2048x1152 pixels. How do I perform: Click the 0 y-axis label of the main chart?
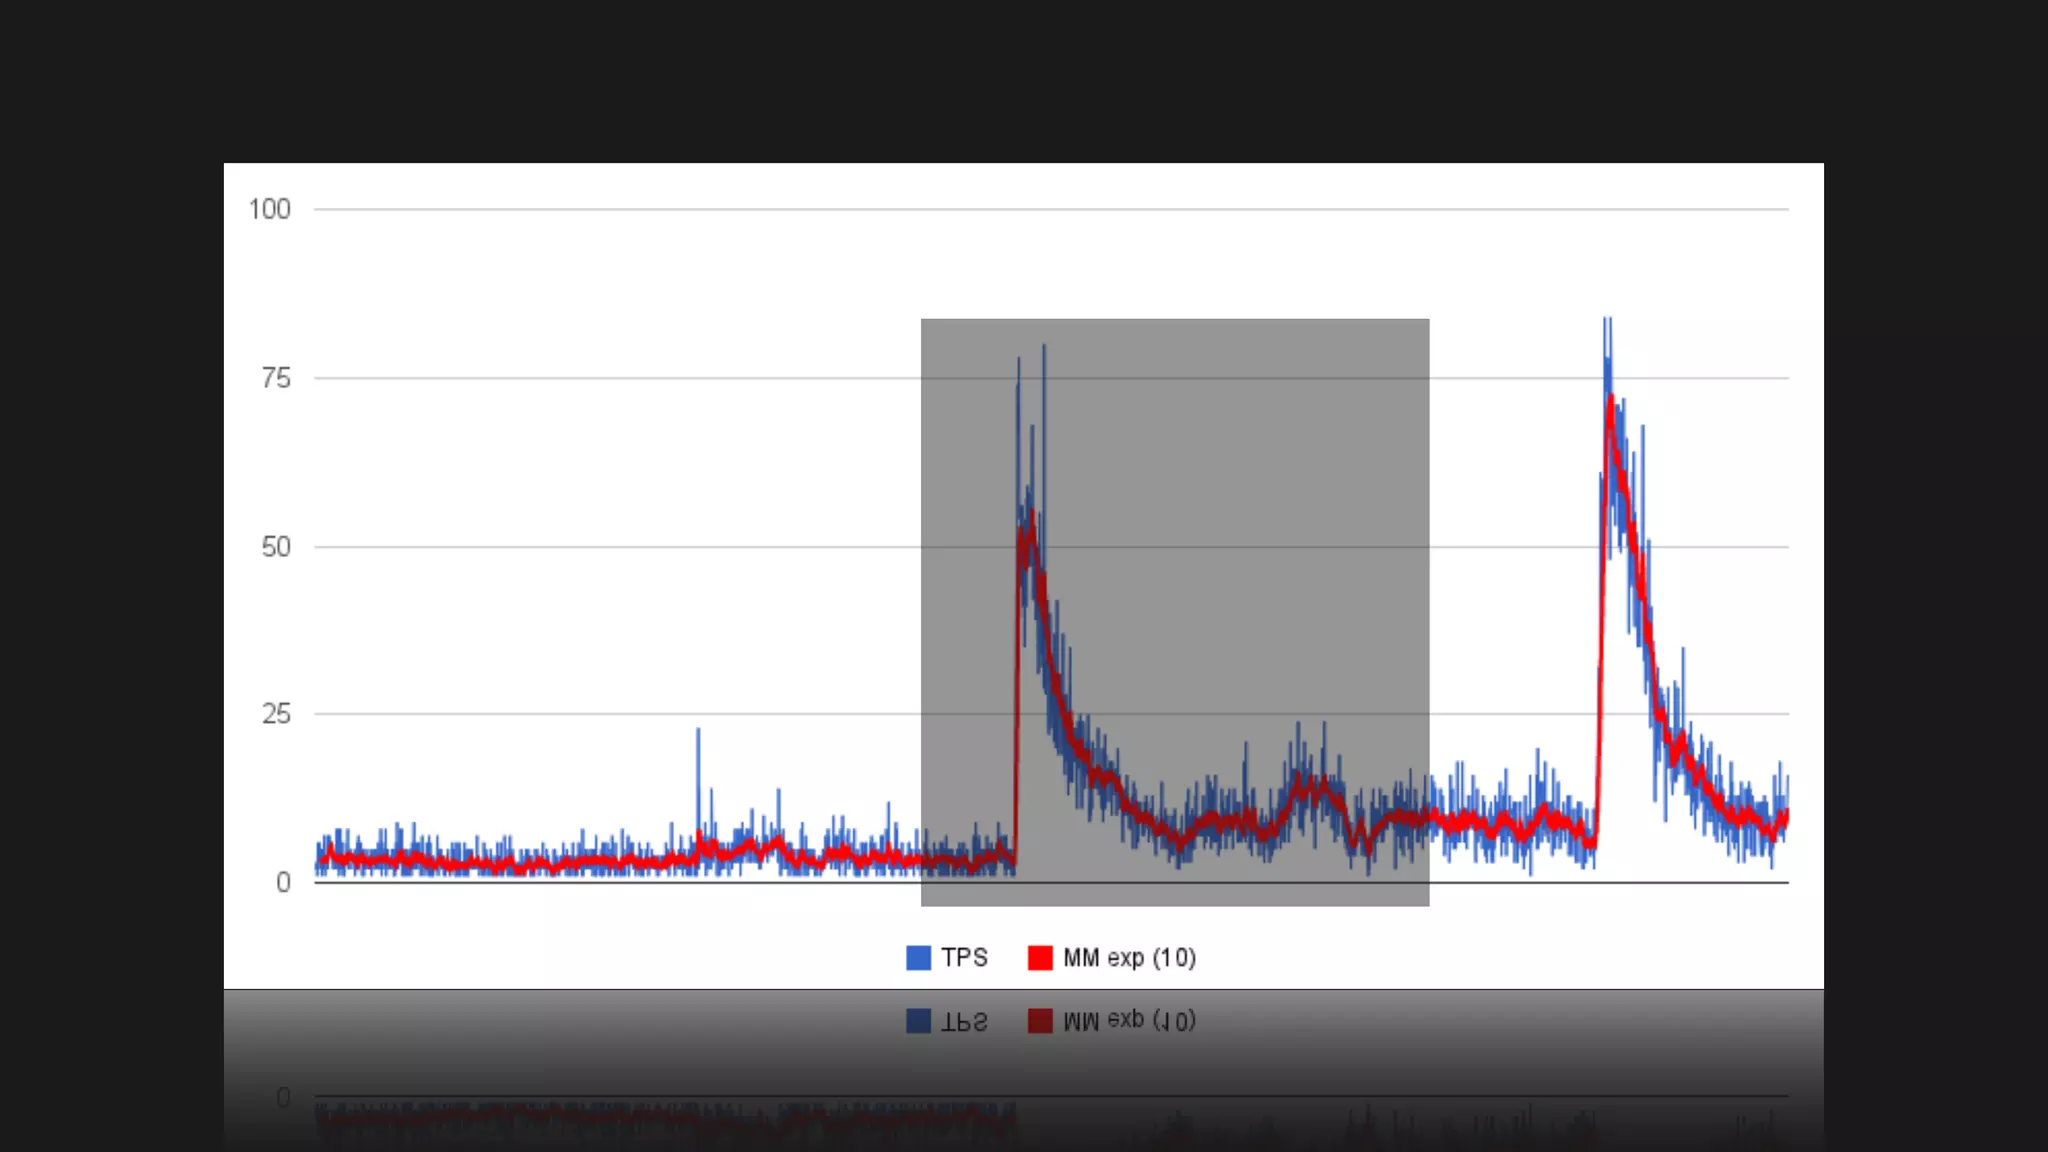coord(283,883)
